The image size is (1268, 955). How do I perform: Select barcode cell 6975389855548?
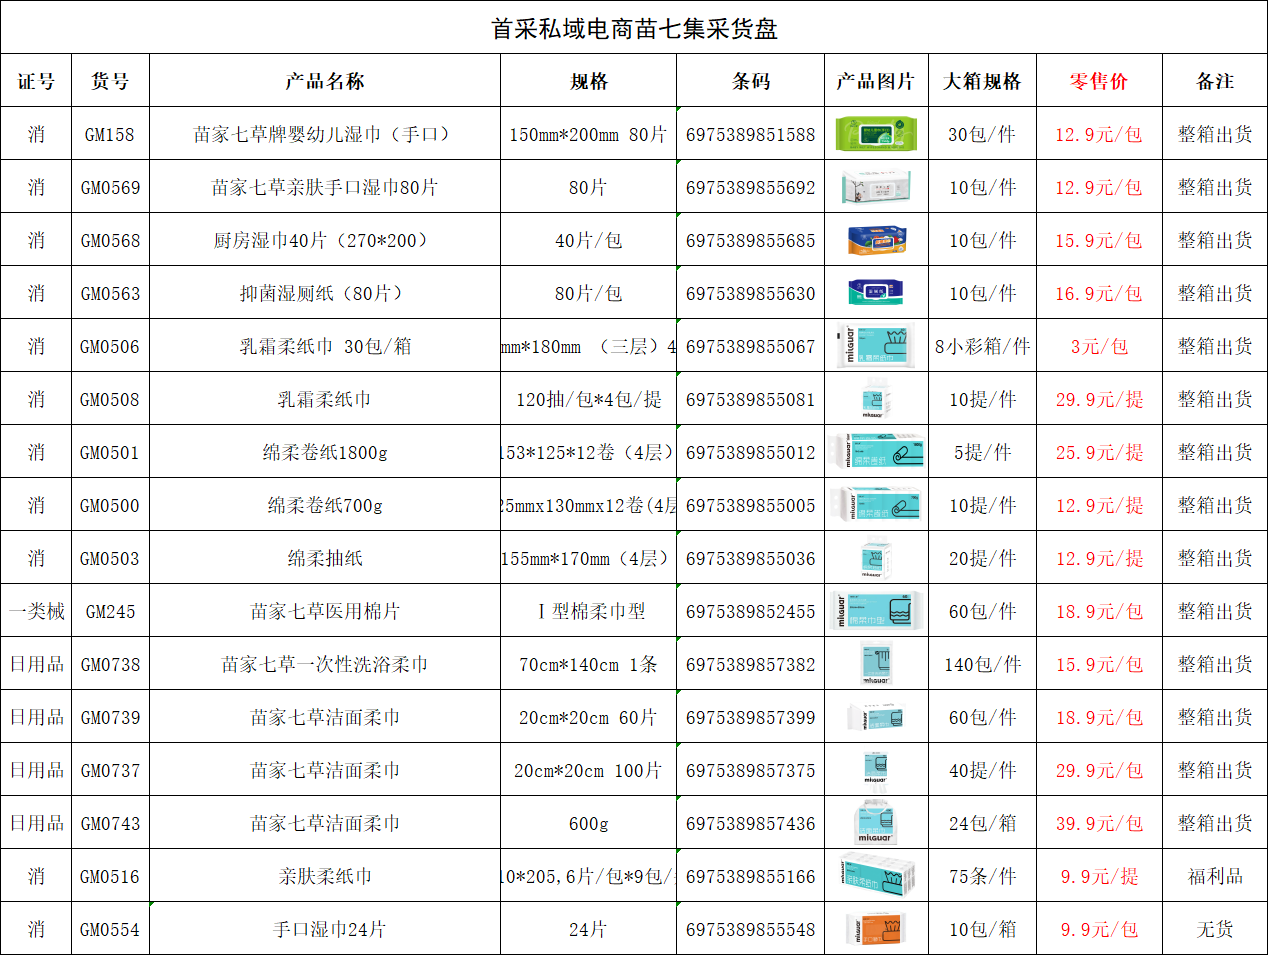[751, 929]
